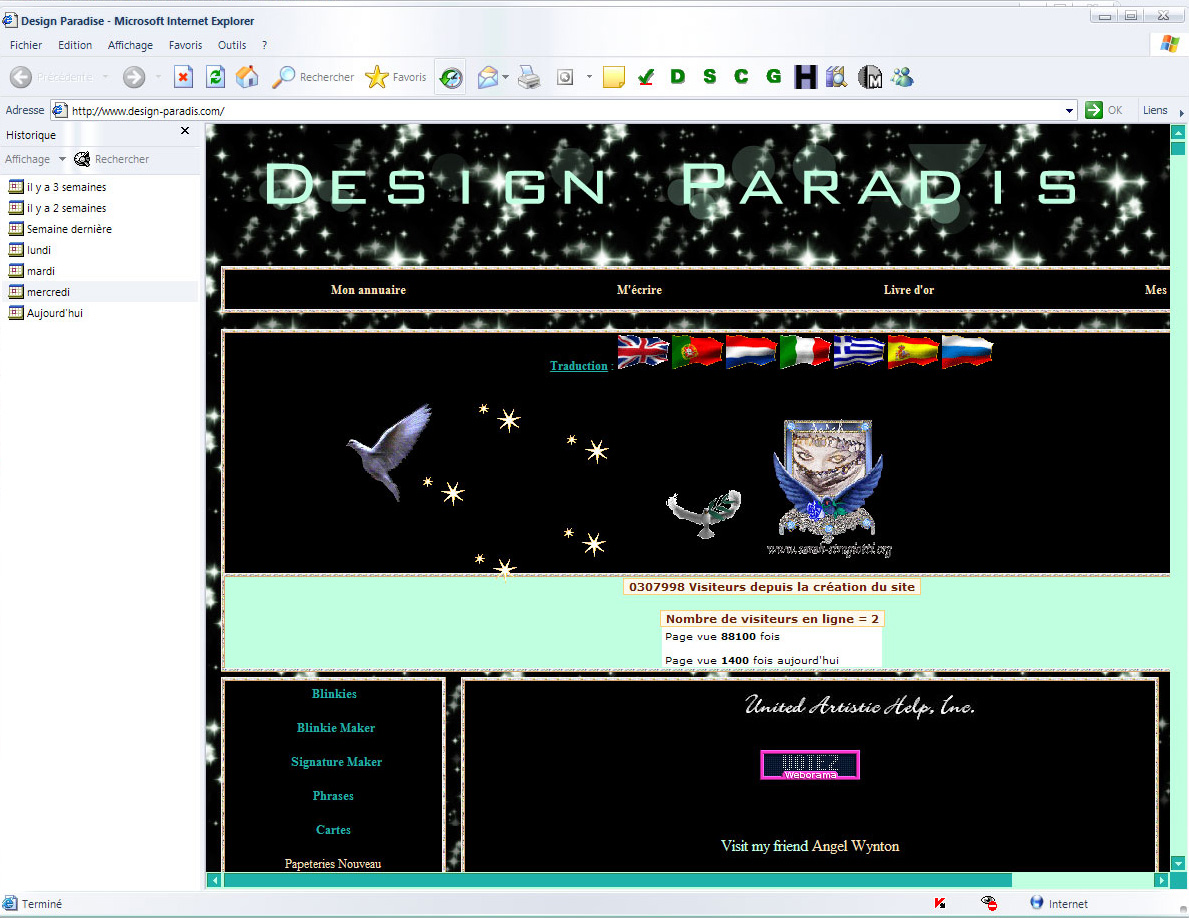Image resolution: width=1189 pixels, height=918 pixels.
Task: Open the 'M'écrire' link
Action: coord(639,290)
